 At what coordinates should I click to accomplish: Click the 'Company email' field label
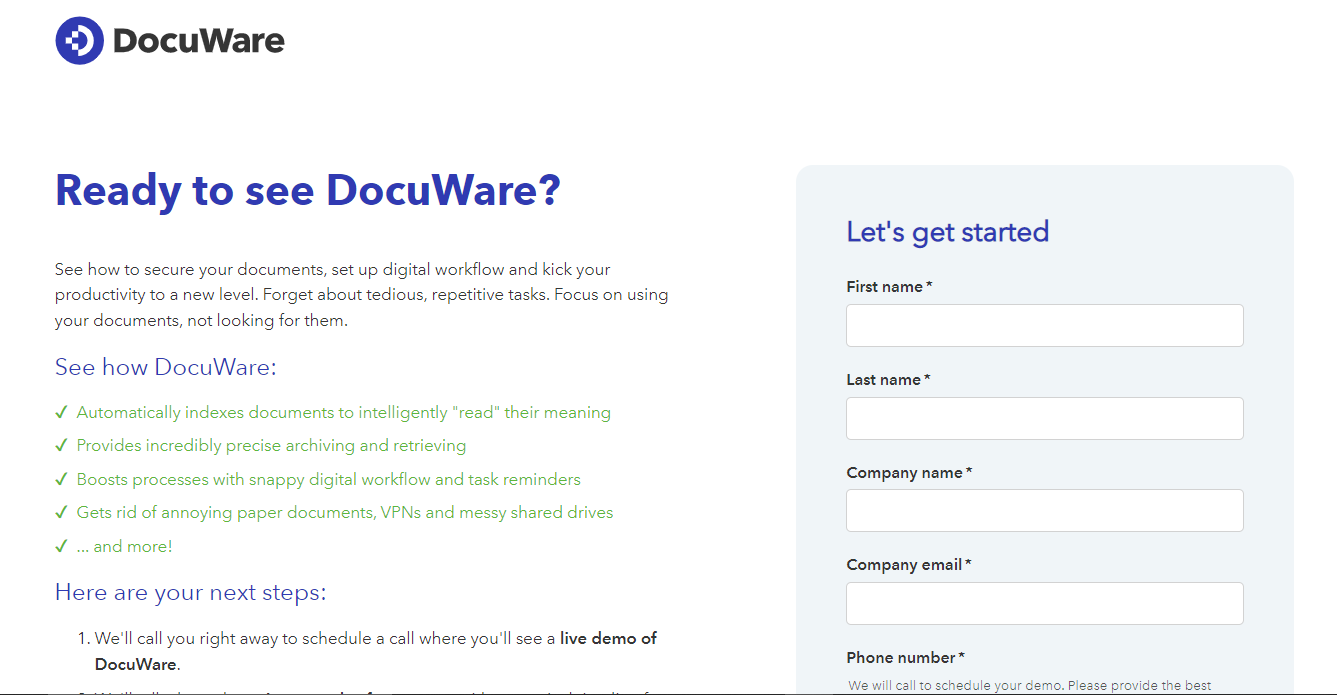pyautogui.click(x=908, y=565)
